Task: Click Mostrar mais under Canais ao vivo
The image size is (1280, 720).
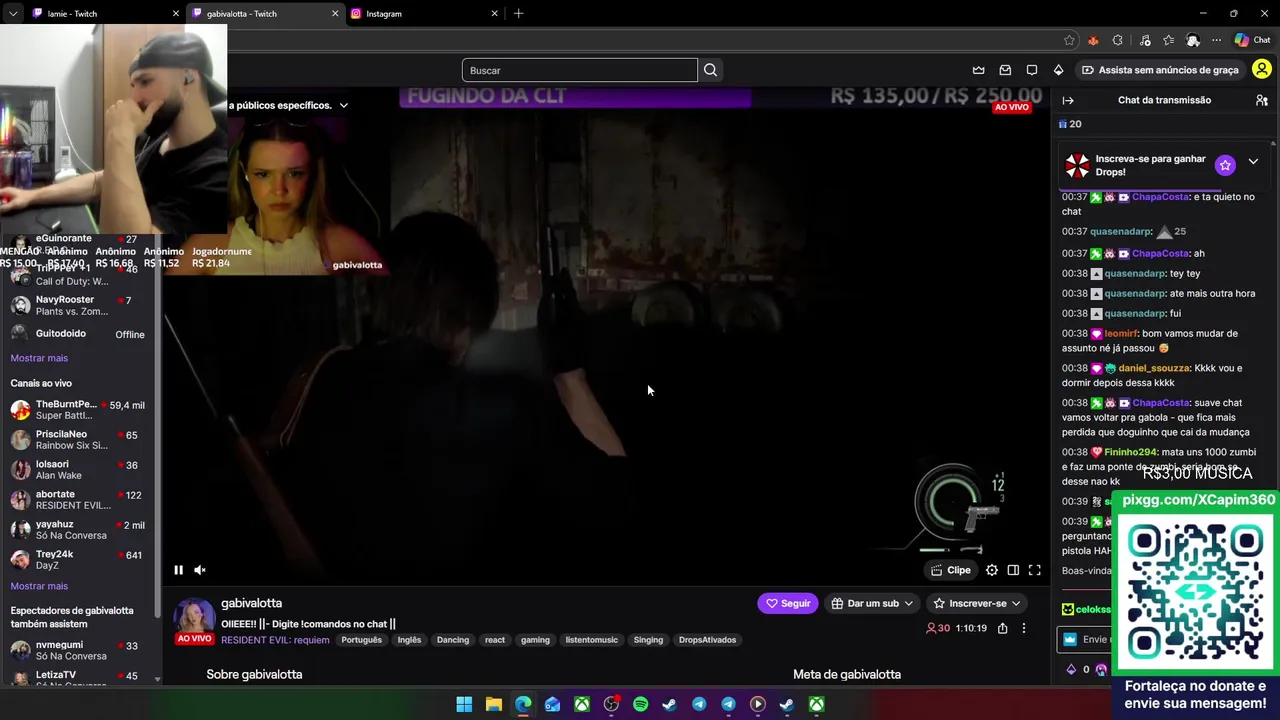Action: click(39, 586)
